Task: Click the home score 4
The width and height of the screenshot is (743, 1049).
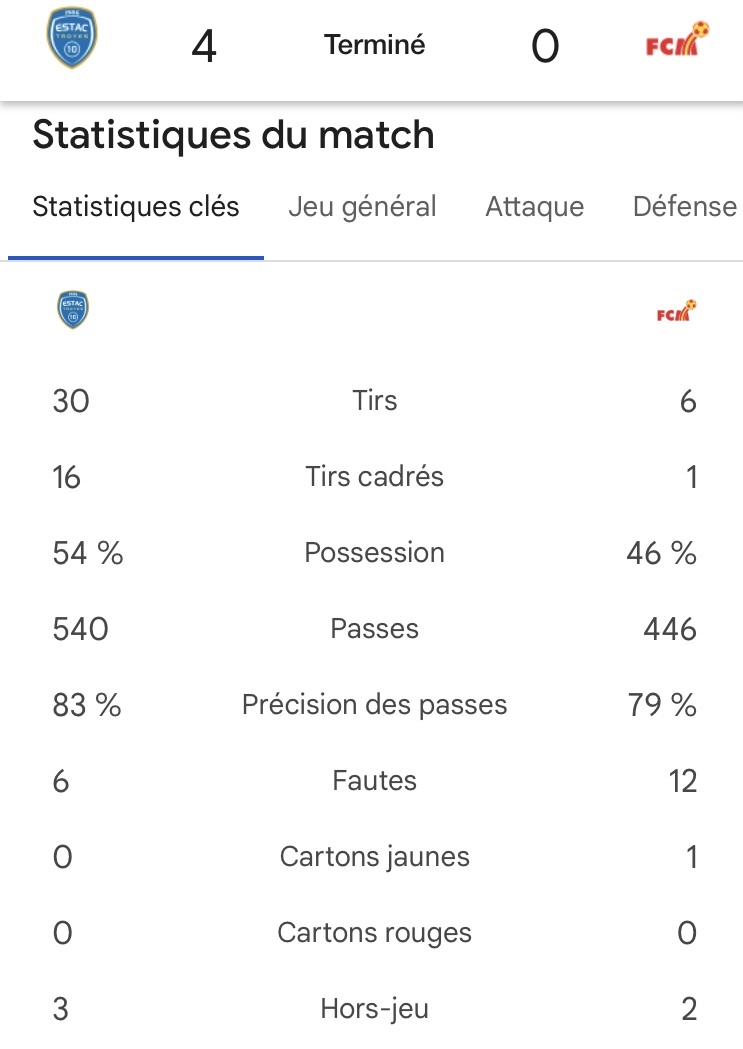Action: coord(204,46)
